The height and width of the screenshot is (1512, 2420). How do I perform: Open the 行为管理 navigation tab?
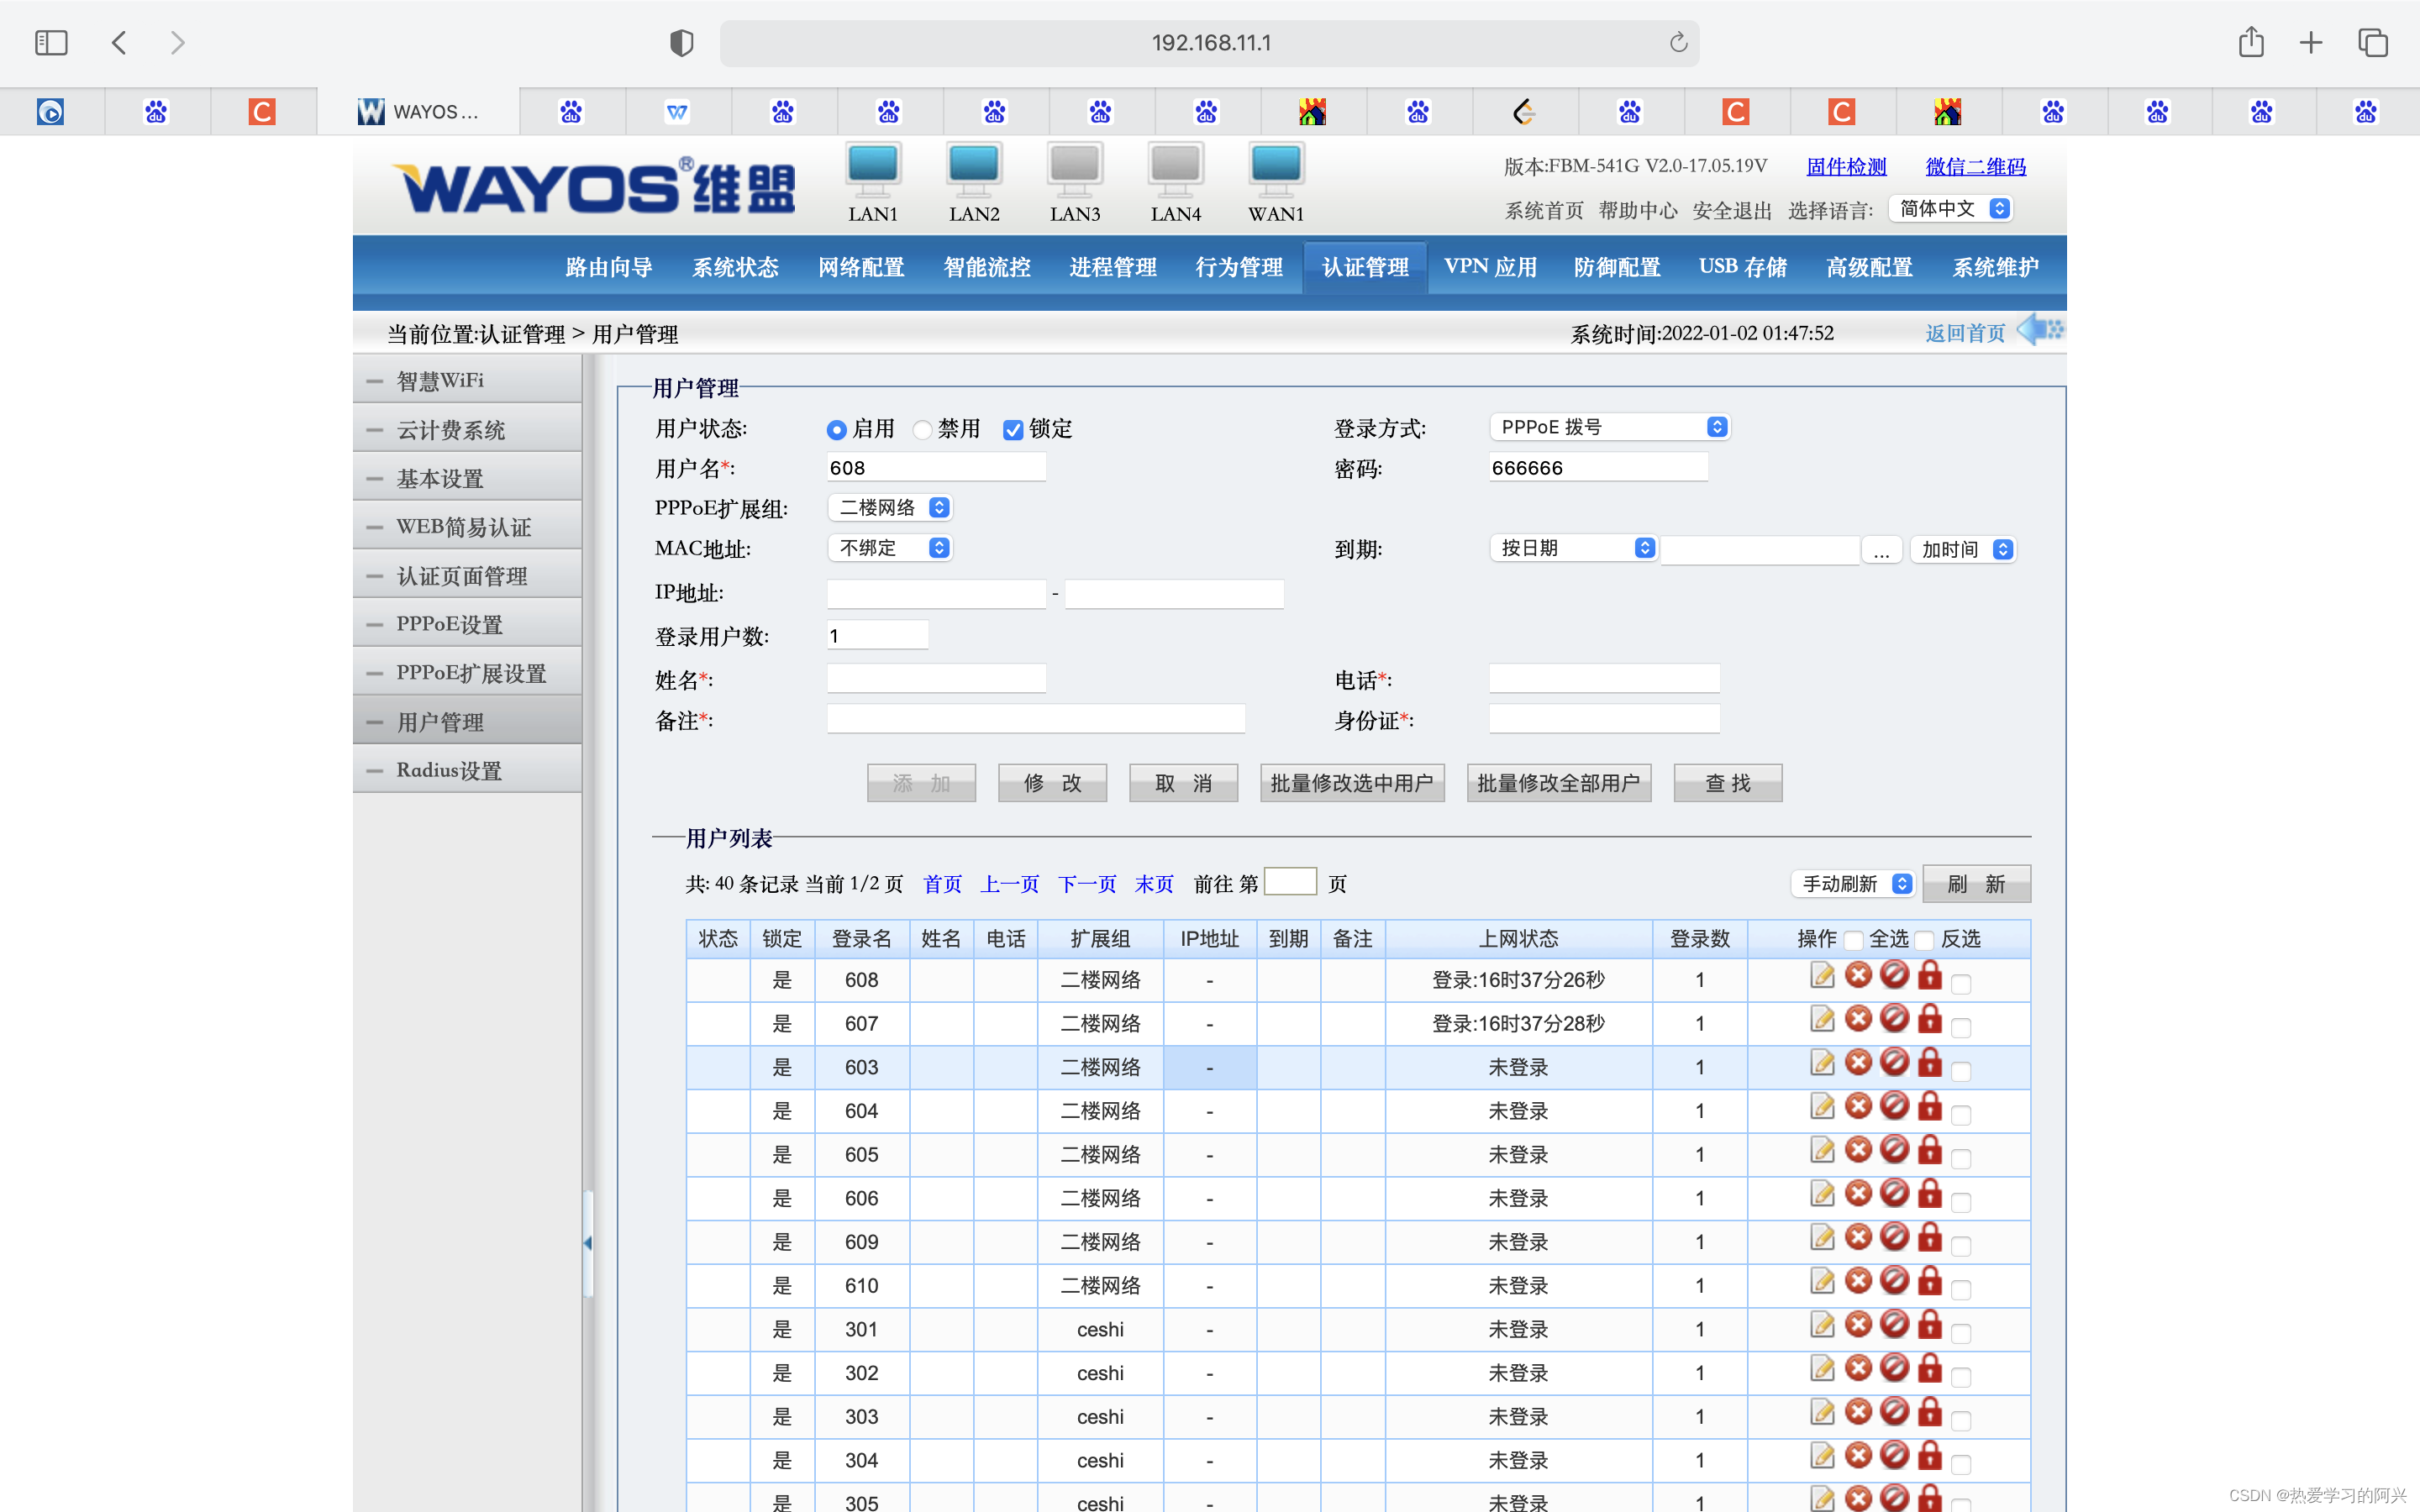coord(1238,267)
